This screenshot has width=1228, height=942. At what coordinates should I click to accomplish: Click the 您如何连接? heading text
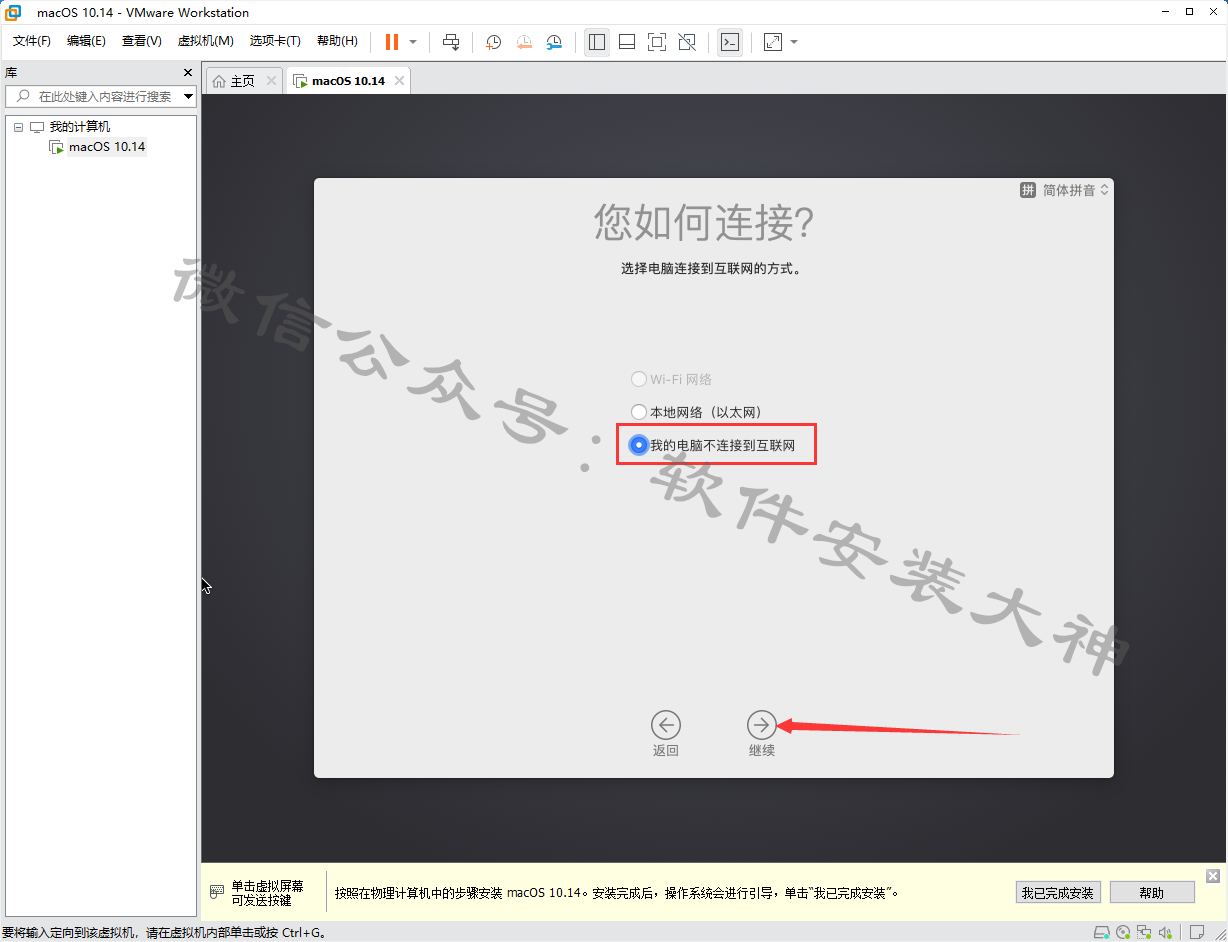coord(704,222)
